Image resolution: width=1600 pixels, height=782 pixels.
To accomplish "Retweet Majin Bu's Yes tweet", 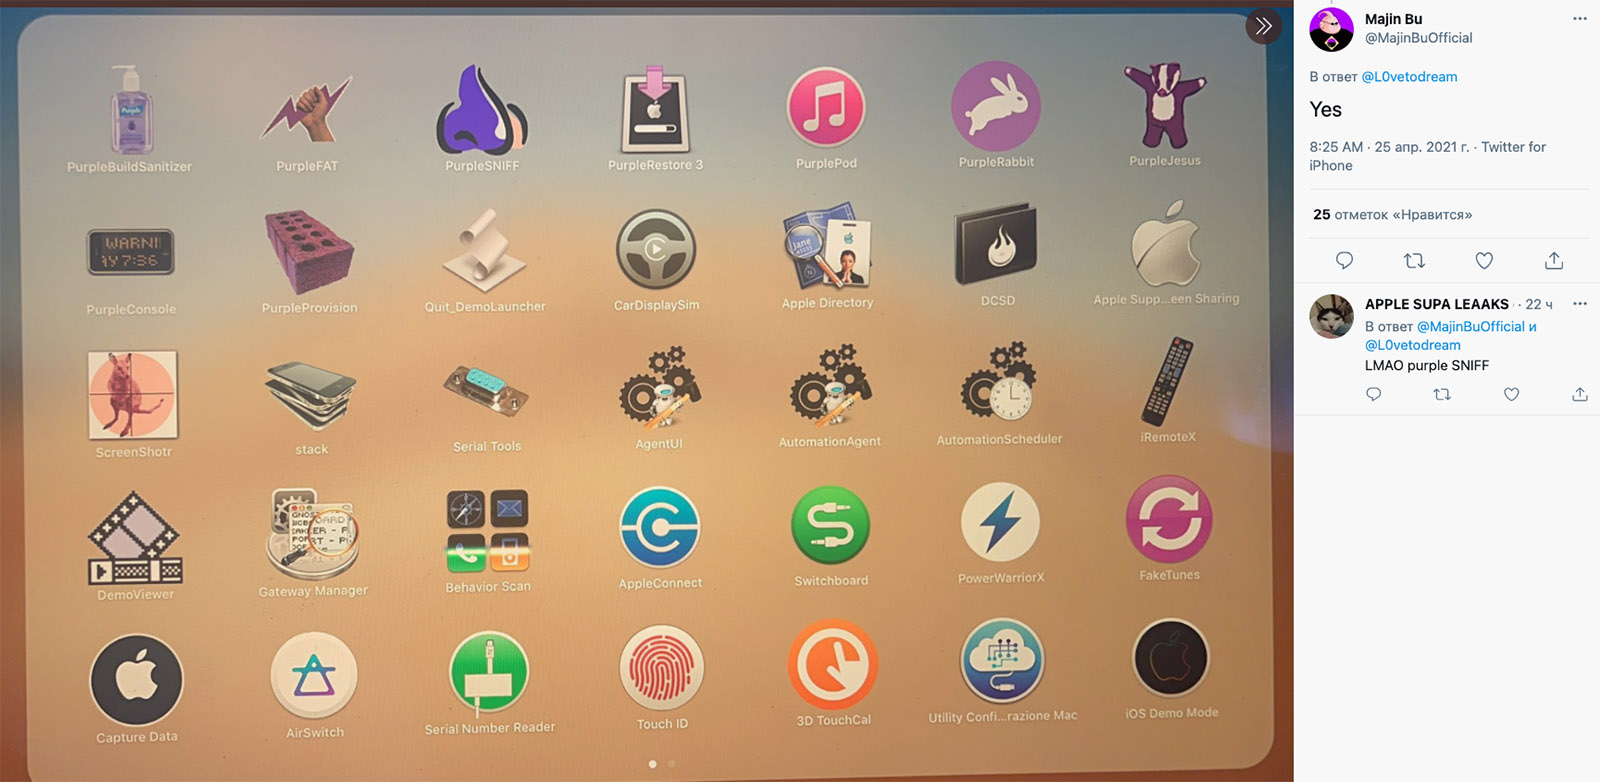I will tap(1414, 261).
